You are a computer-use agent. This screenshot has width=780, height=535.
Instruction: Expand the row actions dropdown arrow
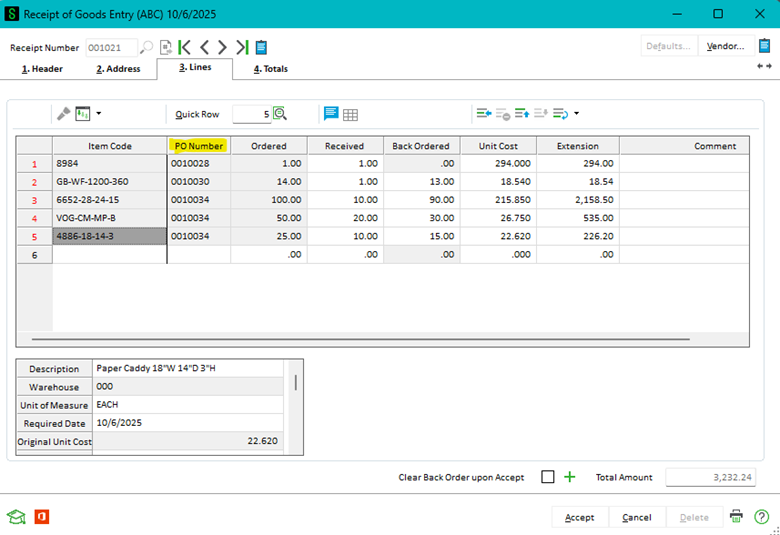click(x=576, y=114)
